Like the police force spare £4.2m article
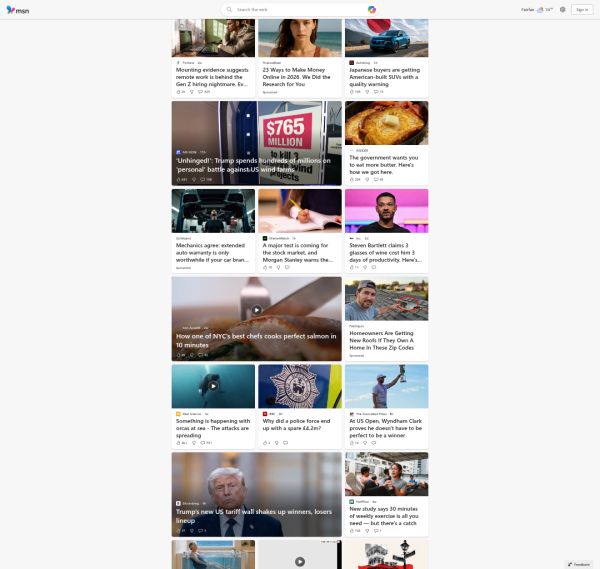The height and width of the screenshot is (569, 600). [265, 443]
